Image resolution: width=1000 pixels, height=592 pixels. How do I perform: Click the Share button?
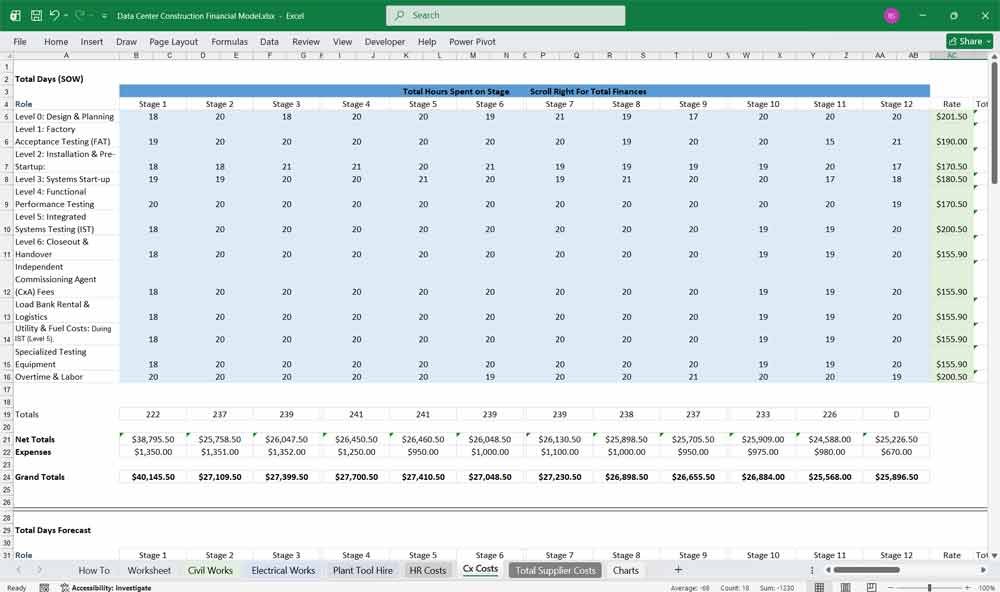tap(969, 41)
